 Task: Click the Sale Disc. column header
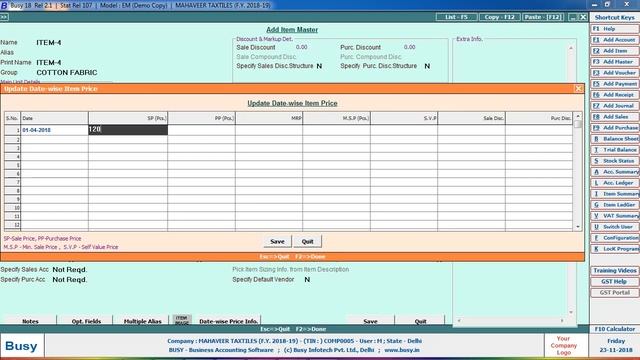click(x=471, y=118)
